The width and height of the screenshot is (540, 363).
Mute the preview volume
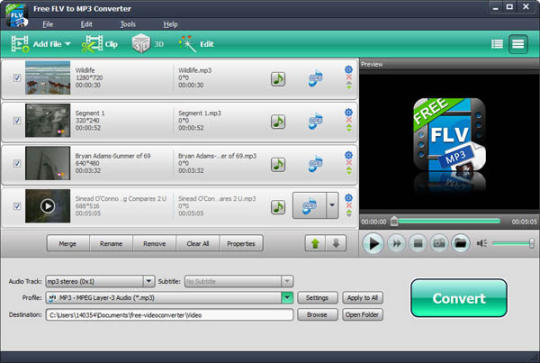(x=482, y=243)
